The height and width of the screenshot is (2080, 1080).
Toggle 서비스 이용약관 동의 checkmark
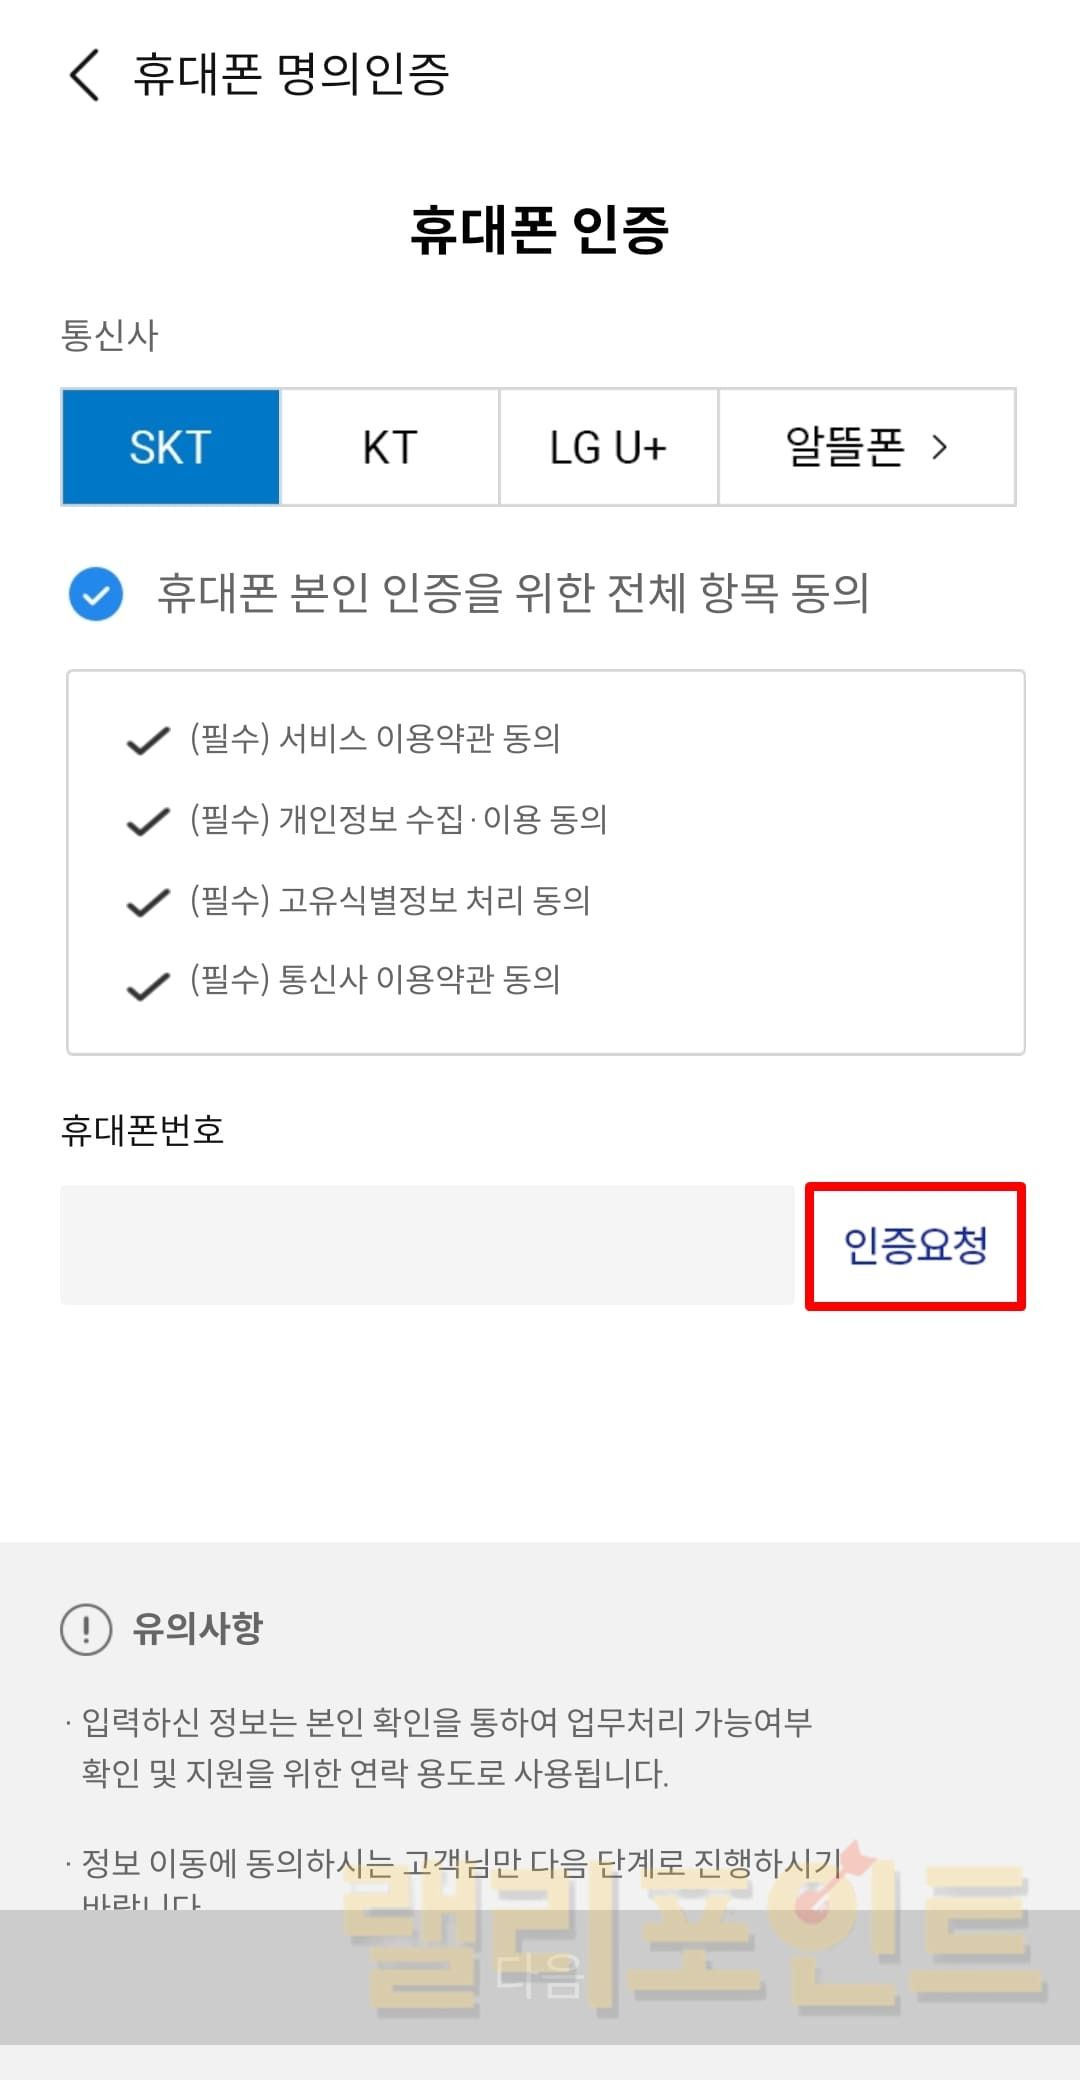tap(148, 741)
